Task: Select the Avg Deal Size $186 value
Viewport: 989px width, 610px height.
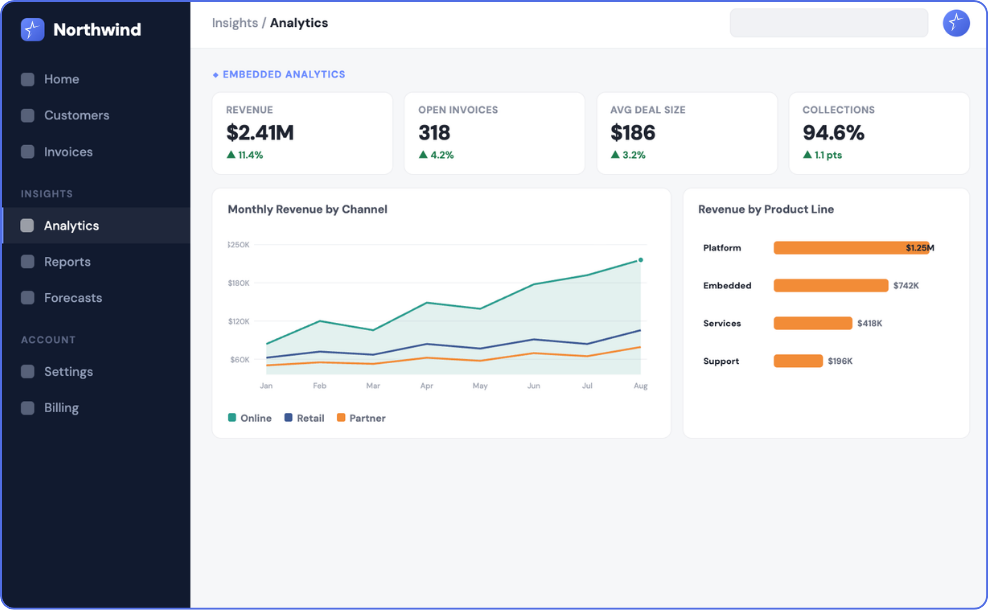Action: [633, 133]
